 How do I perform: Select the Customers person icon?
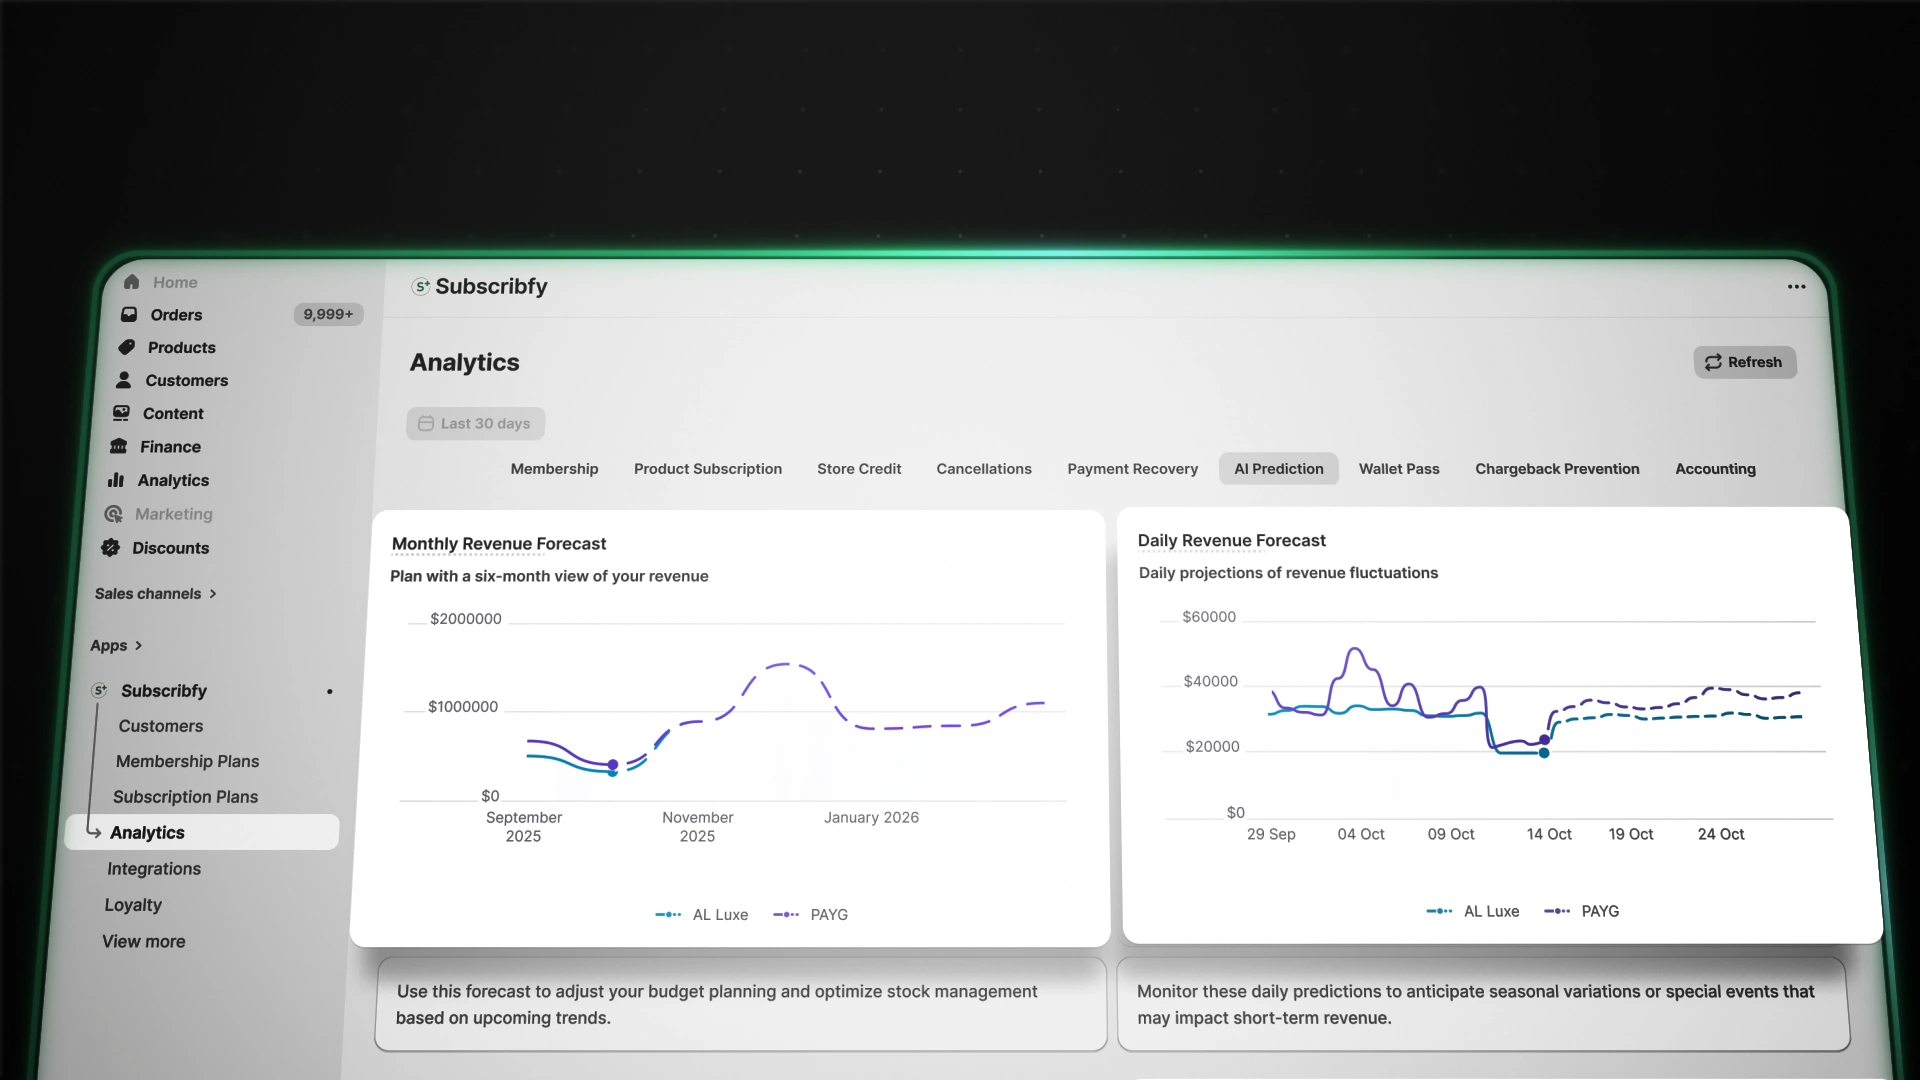[x=123, y=381]
